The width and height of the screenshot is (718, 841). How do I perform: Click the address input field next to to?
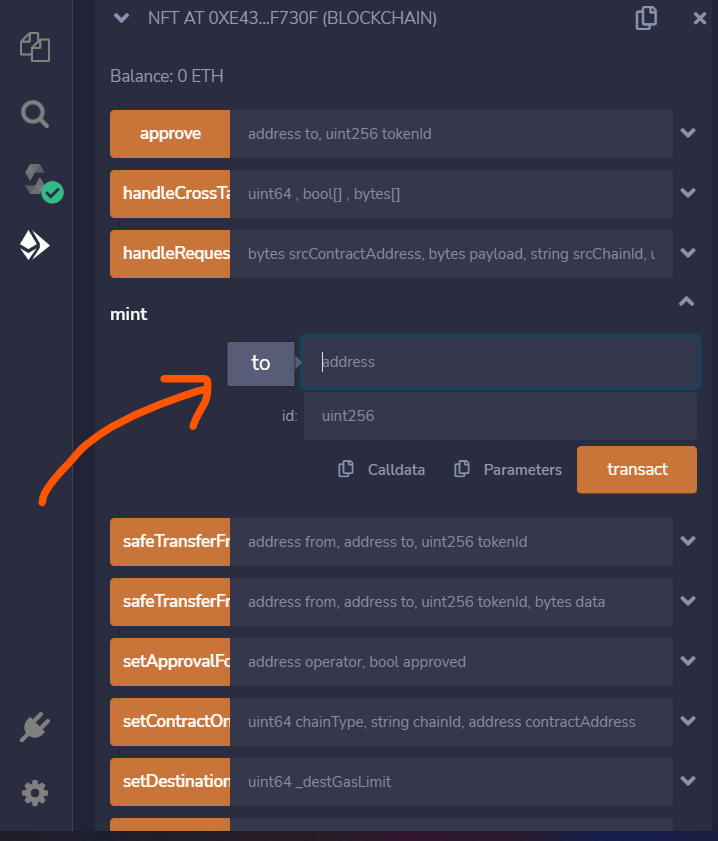[498, 362]
